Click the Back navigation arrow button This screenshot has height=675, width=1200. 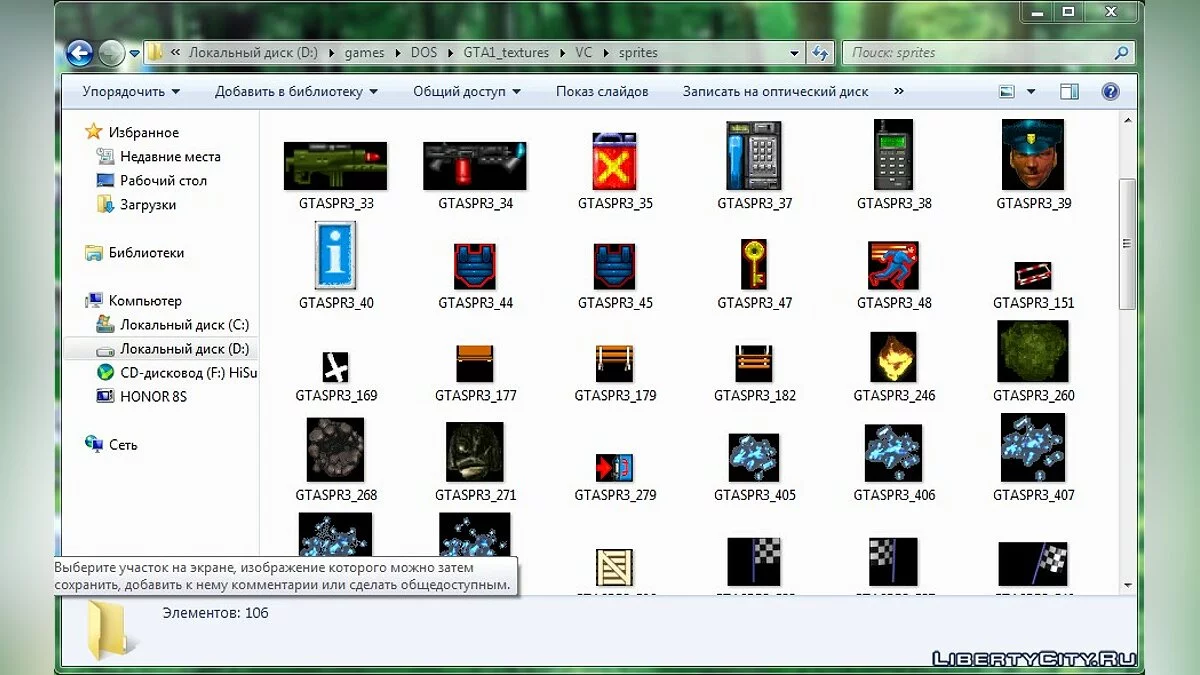point(80,53)
